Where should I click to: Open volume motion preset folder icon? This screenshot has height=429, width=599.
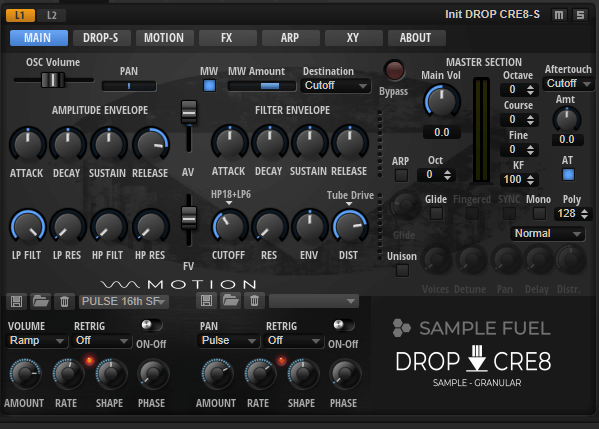[40, 301]
